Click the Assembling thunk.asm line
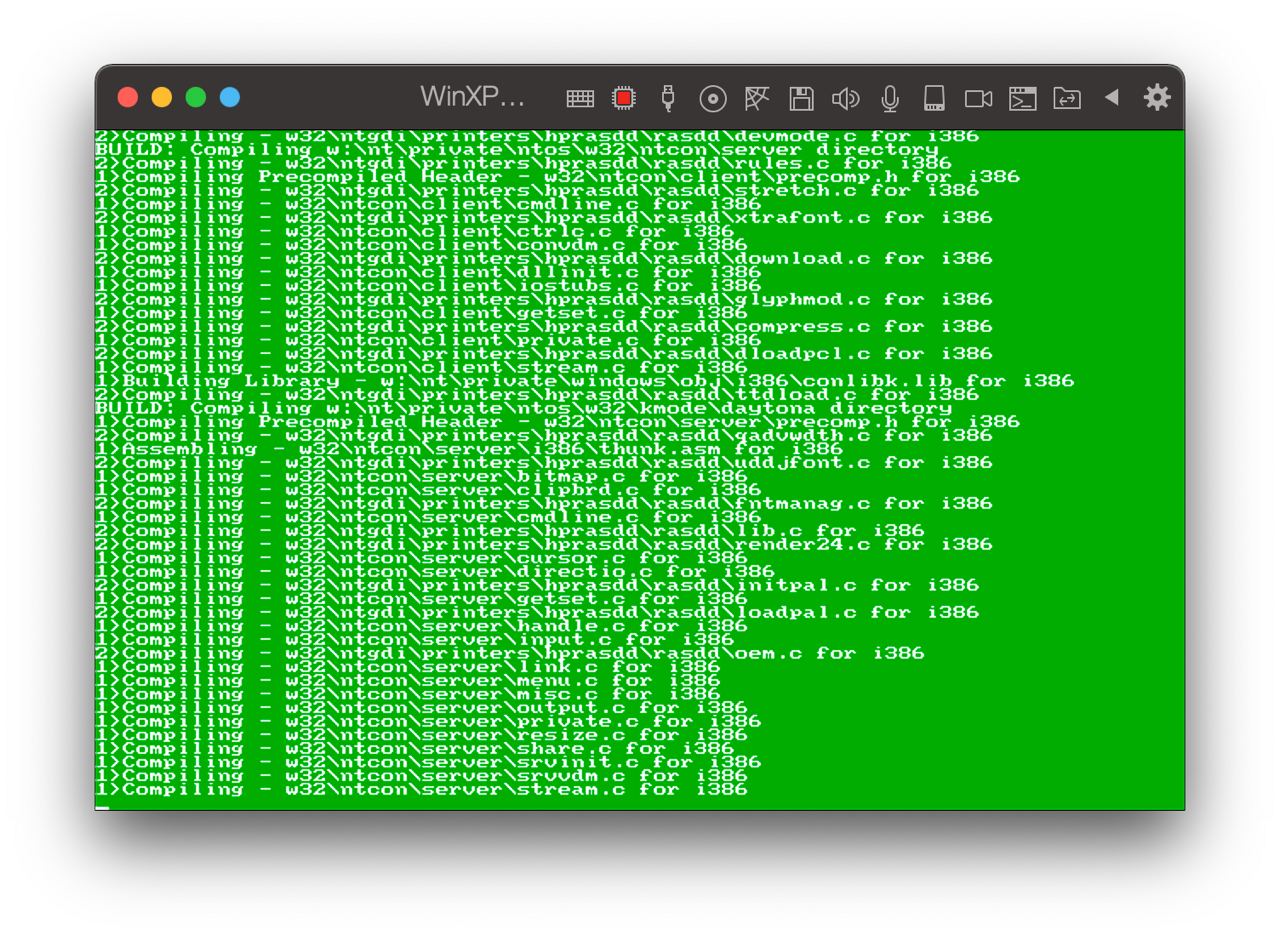This screenshot has width=1280, height=936. 469,449
